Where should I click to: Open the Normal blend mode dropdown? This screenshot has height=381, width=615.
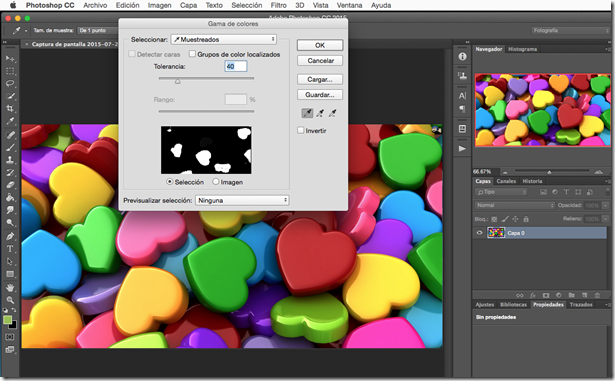pos(515,205)
